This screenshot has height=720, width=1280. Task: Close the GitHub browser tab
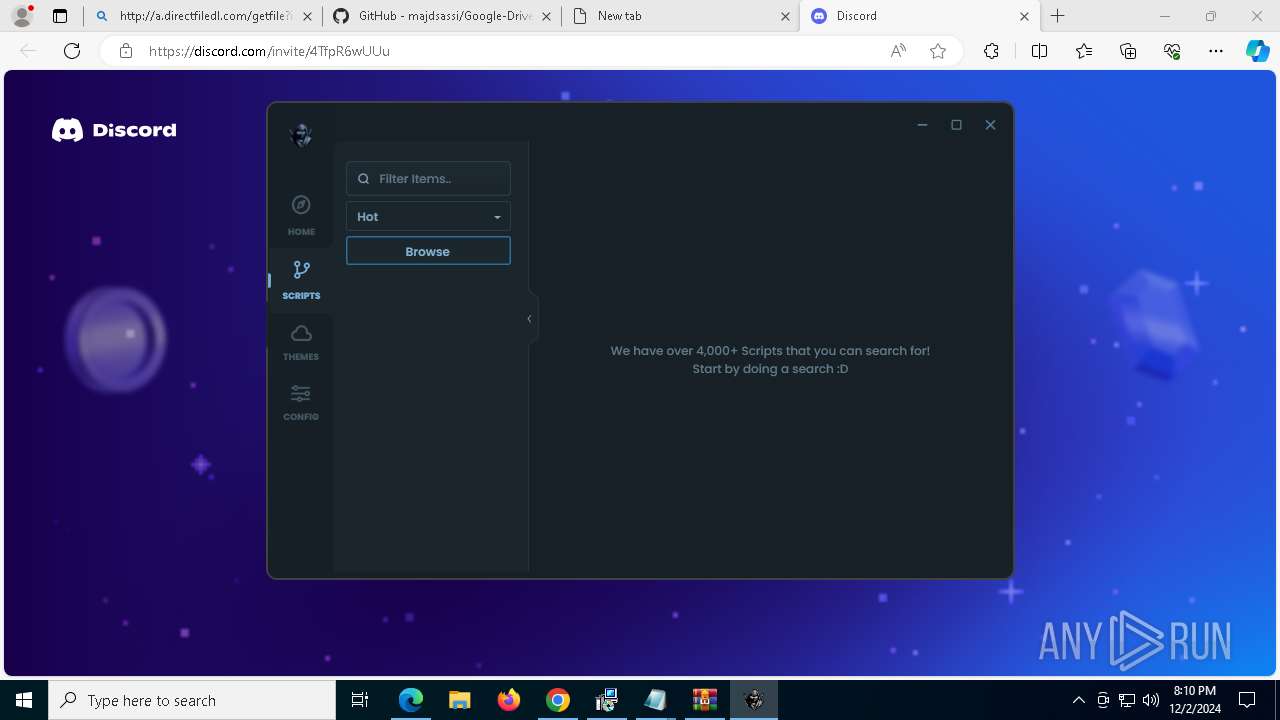coord(546,16)
